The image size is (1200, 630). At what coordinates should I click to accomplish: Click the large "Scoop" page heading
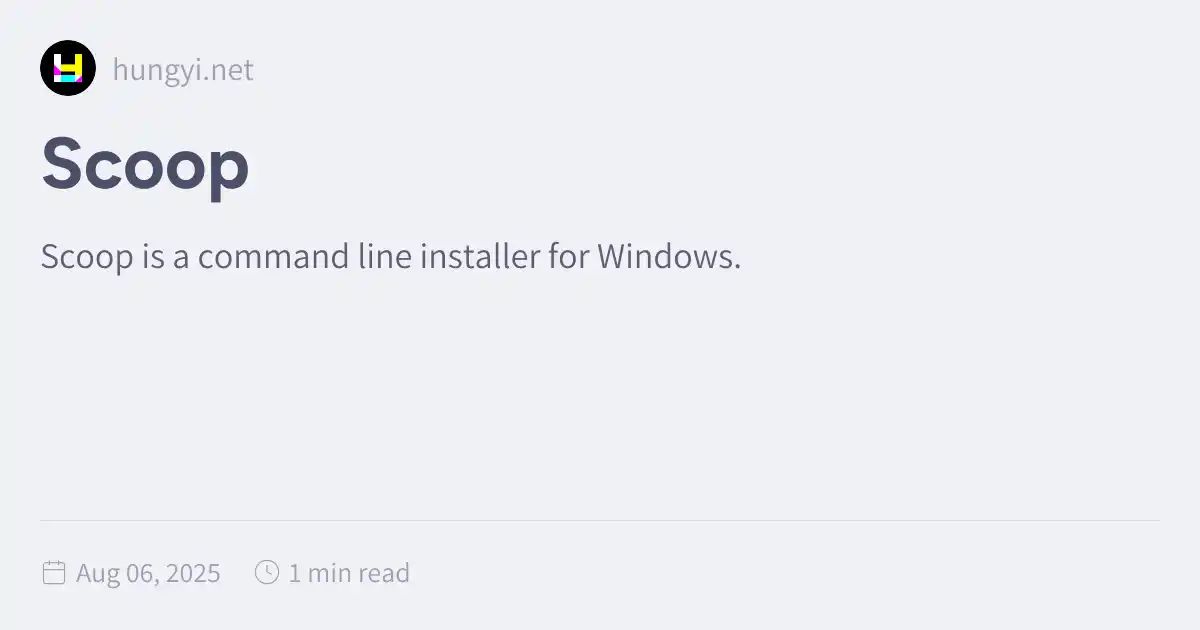[x=145, y=165]
